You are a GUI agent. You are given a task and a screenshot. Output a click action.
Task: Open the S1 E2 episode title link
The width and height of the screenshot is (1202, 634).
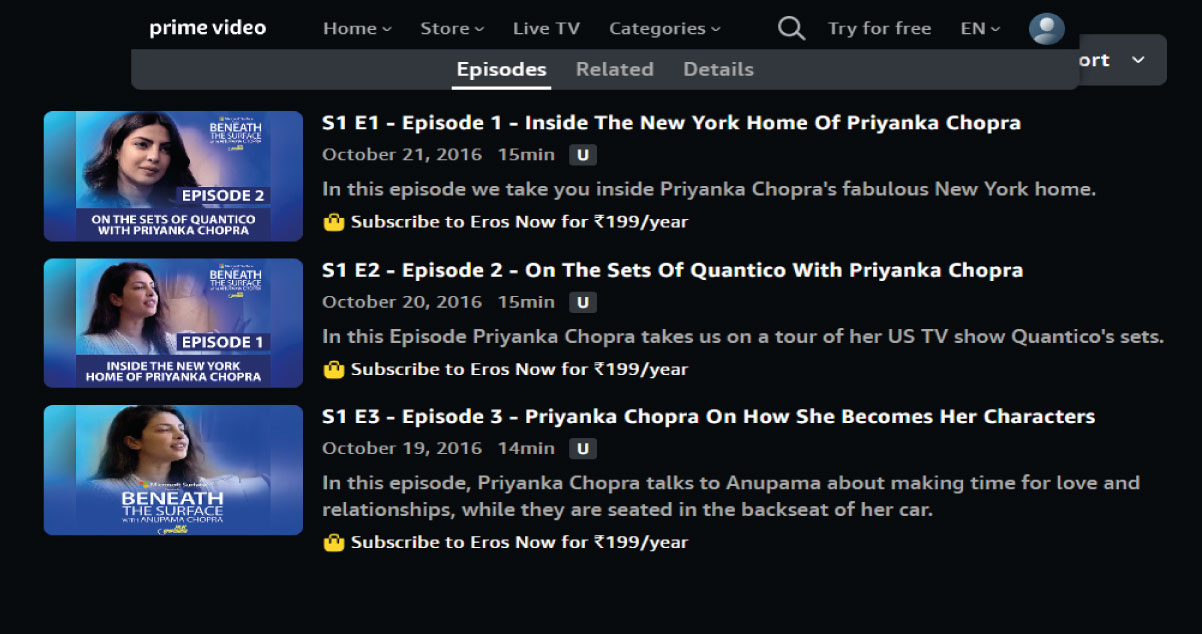672,270
